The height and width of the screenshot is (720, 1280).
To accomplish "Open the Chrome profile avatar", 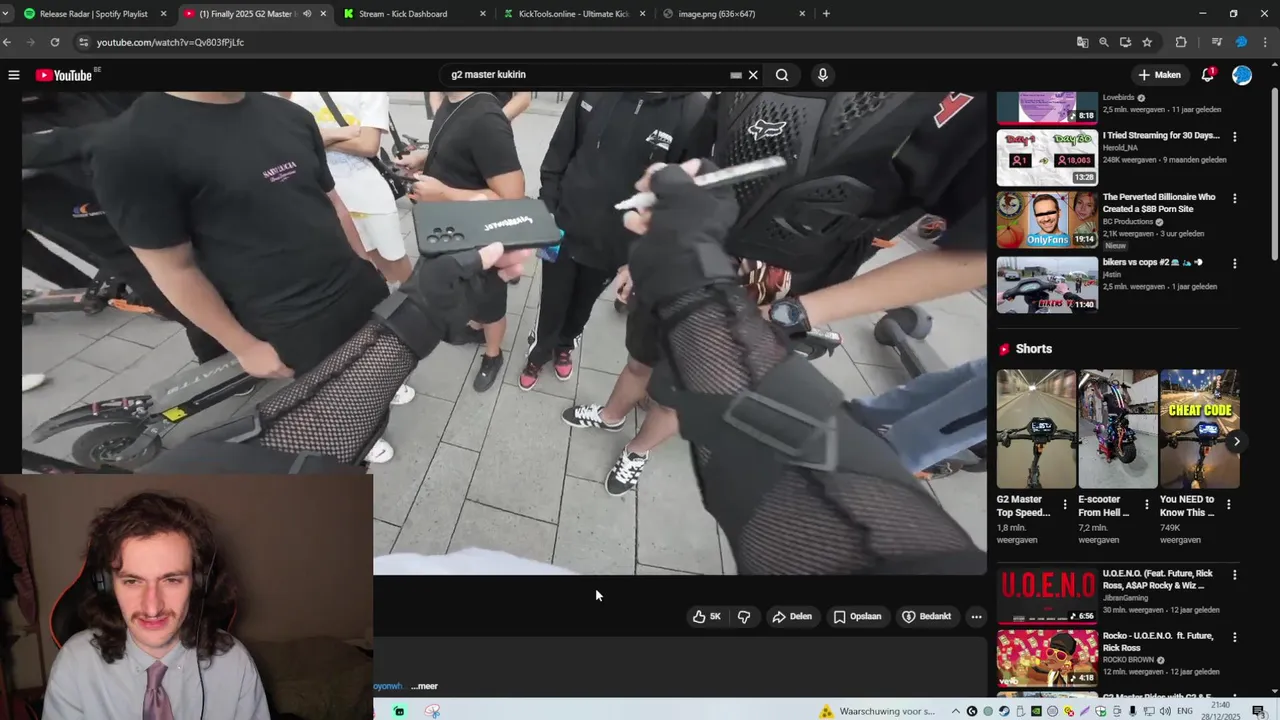I will pos(1241,42).
